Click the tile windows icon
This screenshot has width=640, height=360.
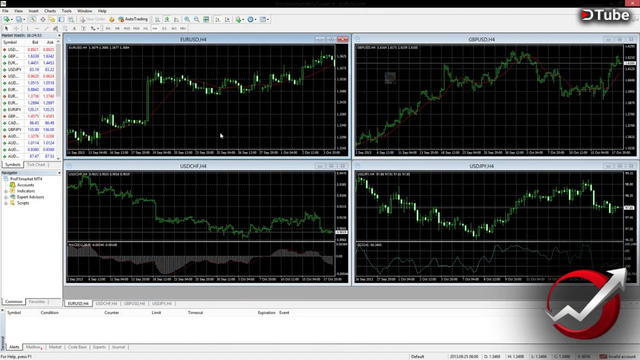[206, 19]
